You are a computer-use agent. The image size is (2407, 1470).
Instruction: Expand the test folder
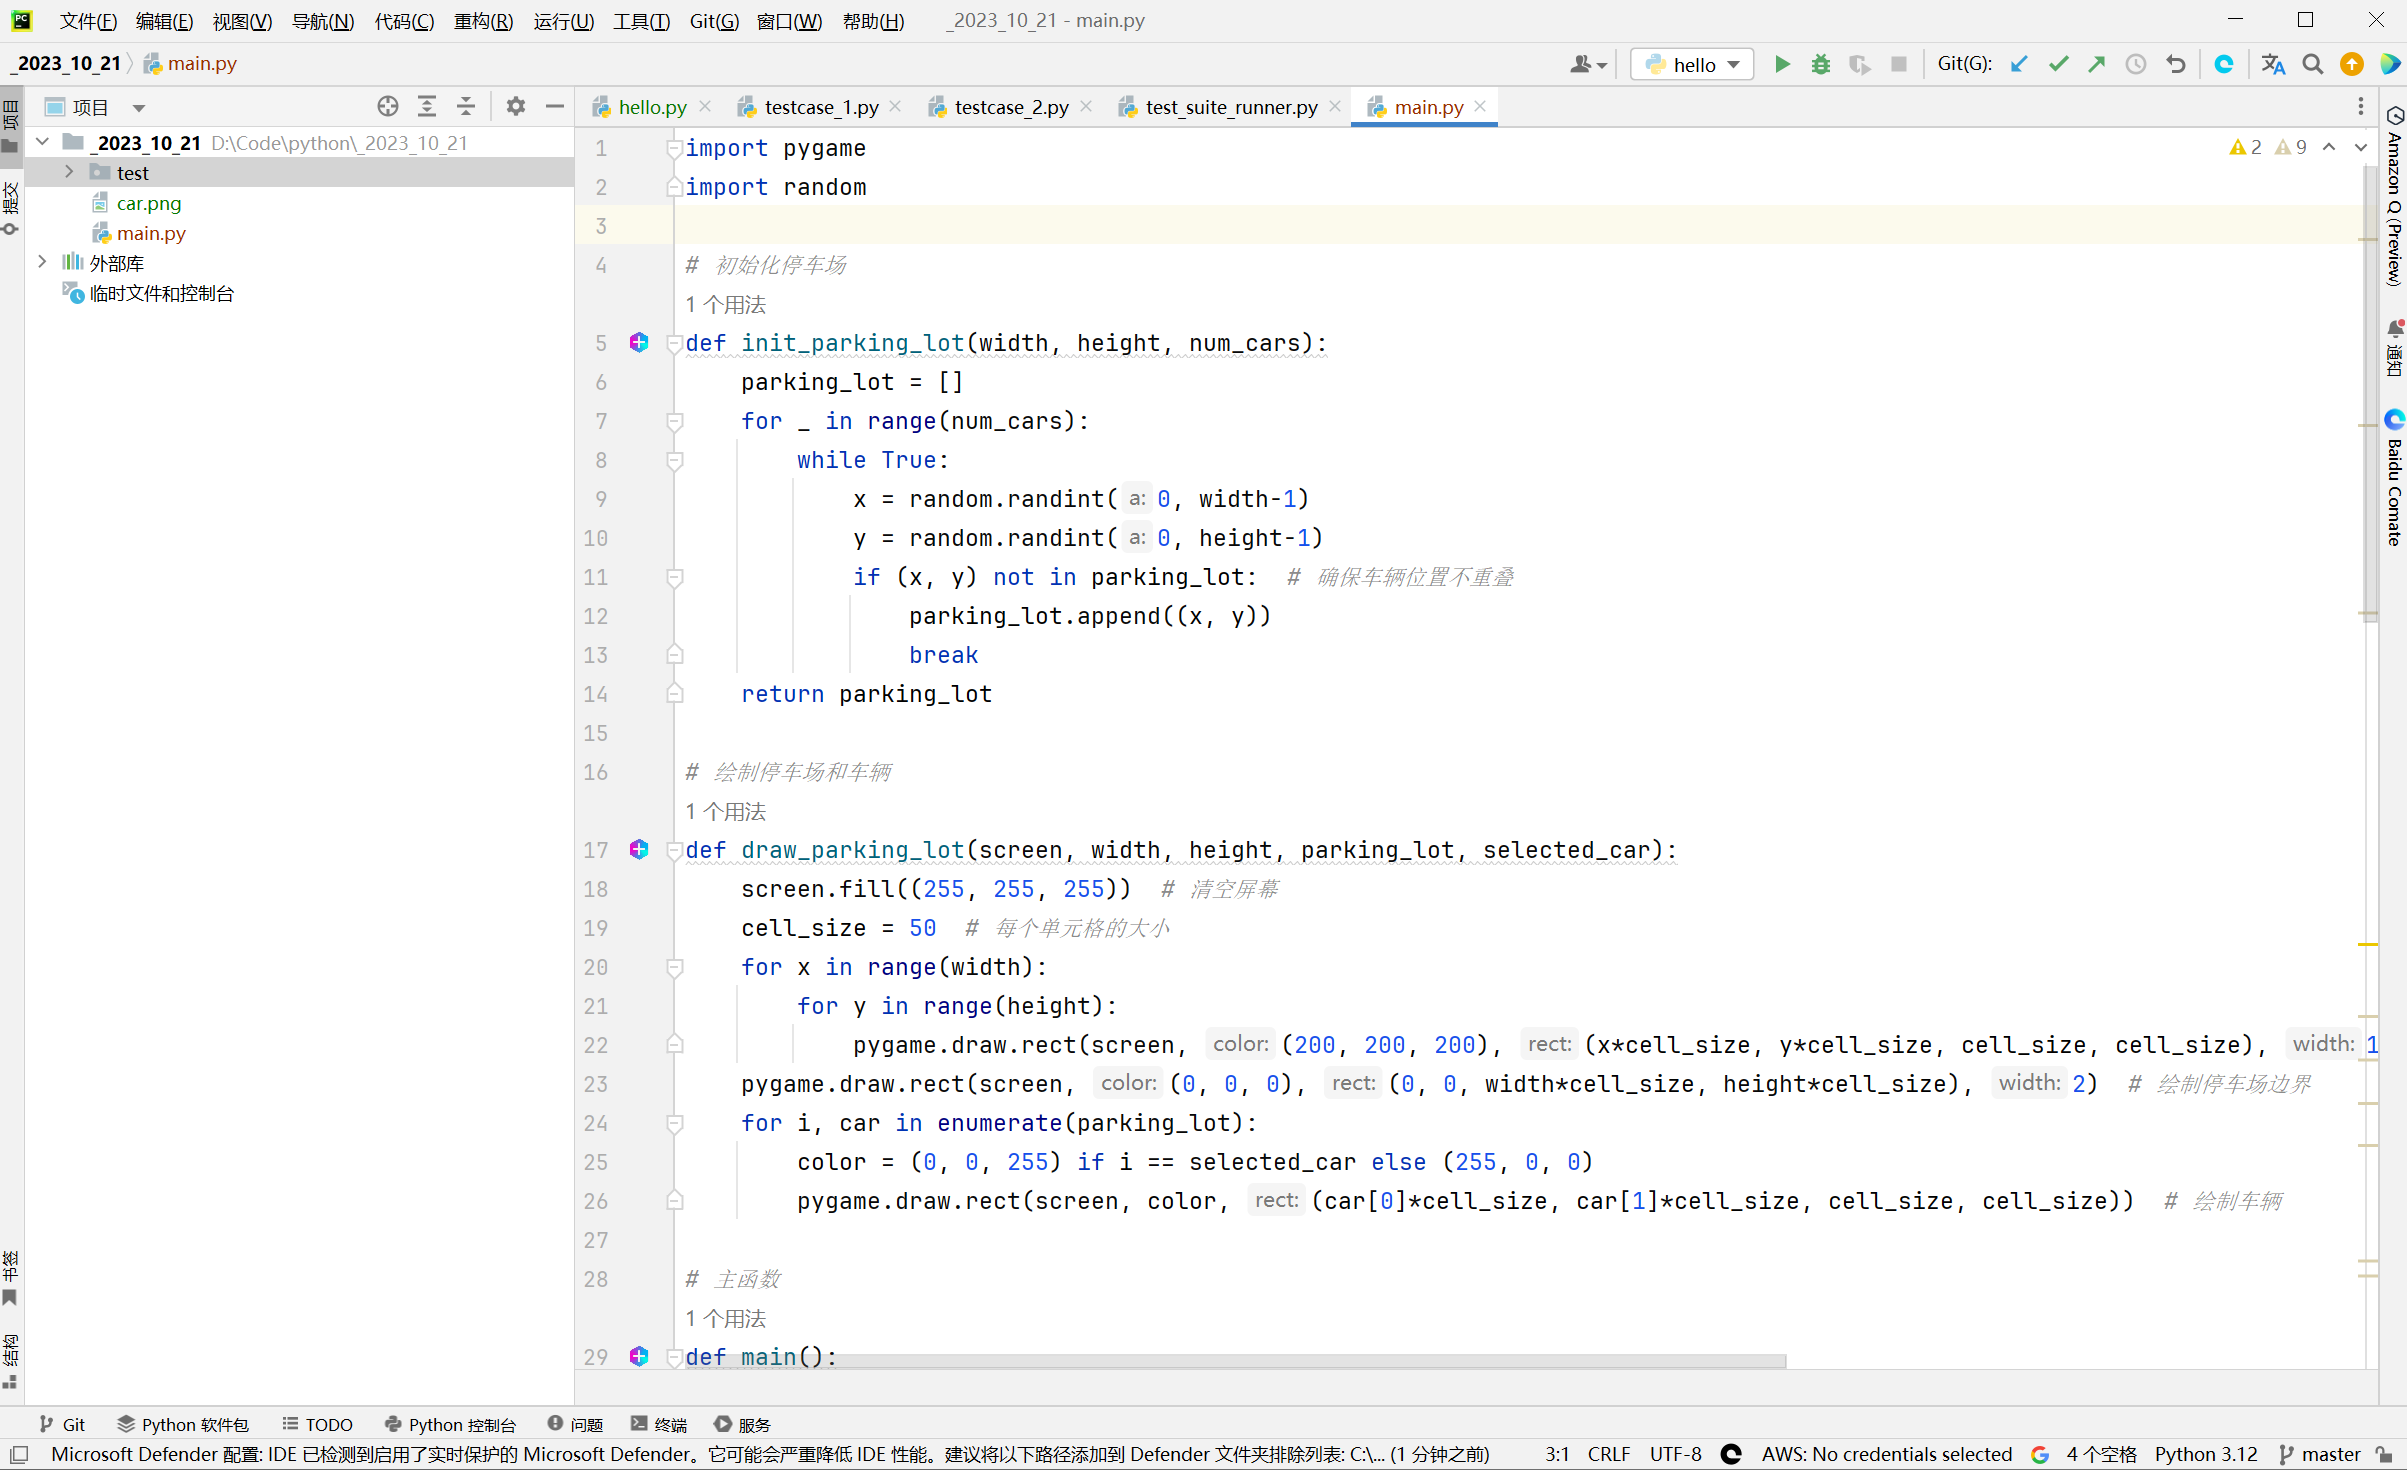[x=69, y=172]
